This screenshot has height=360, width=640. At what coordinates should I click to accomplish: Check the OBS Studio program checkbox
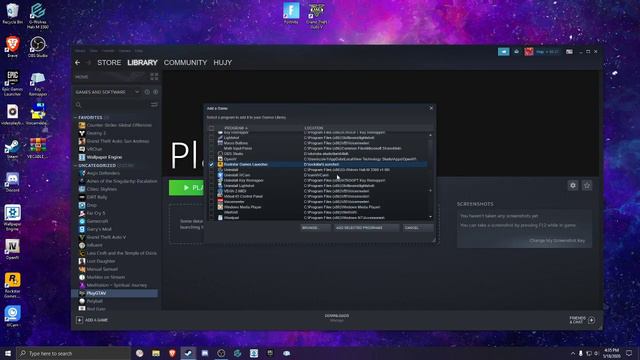211,153
